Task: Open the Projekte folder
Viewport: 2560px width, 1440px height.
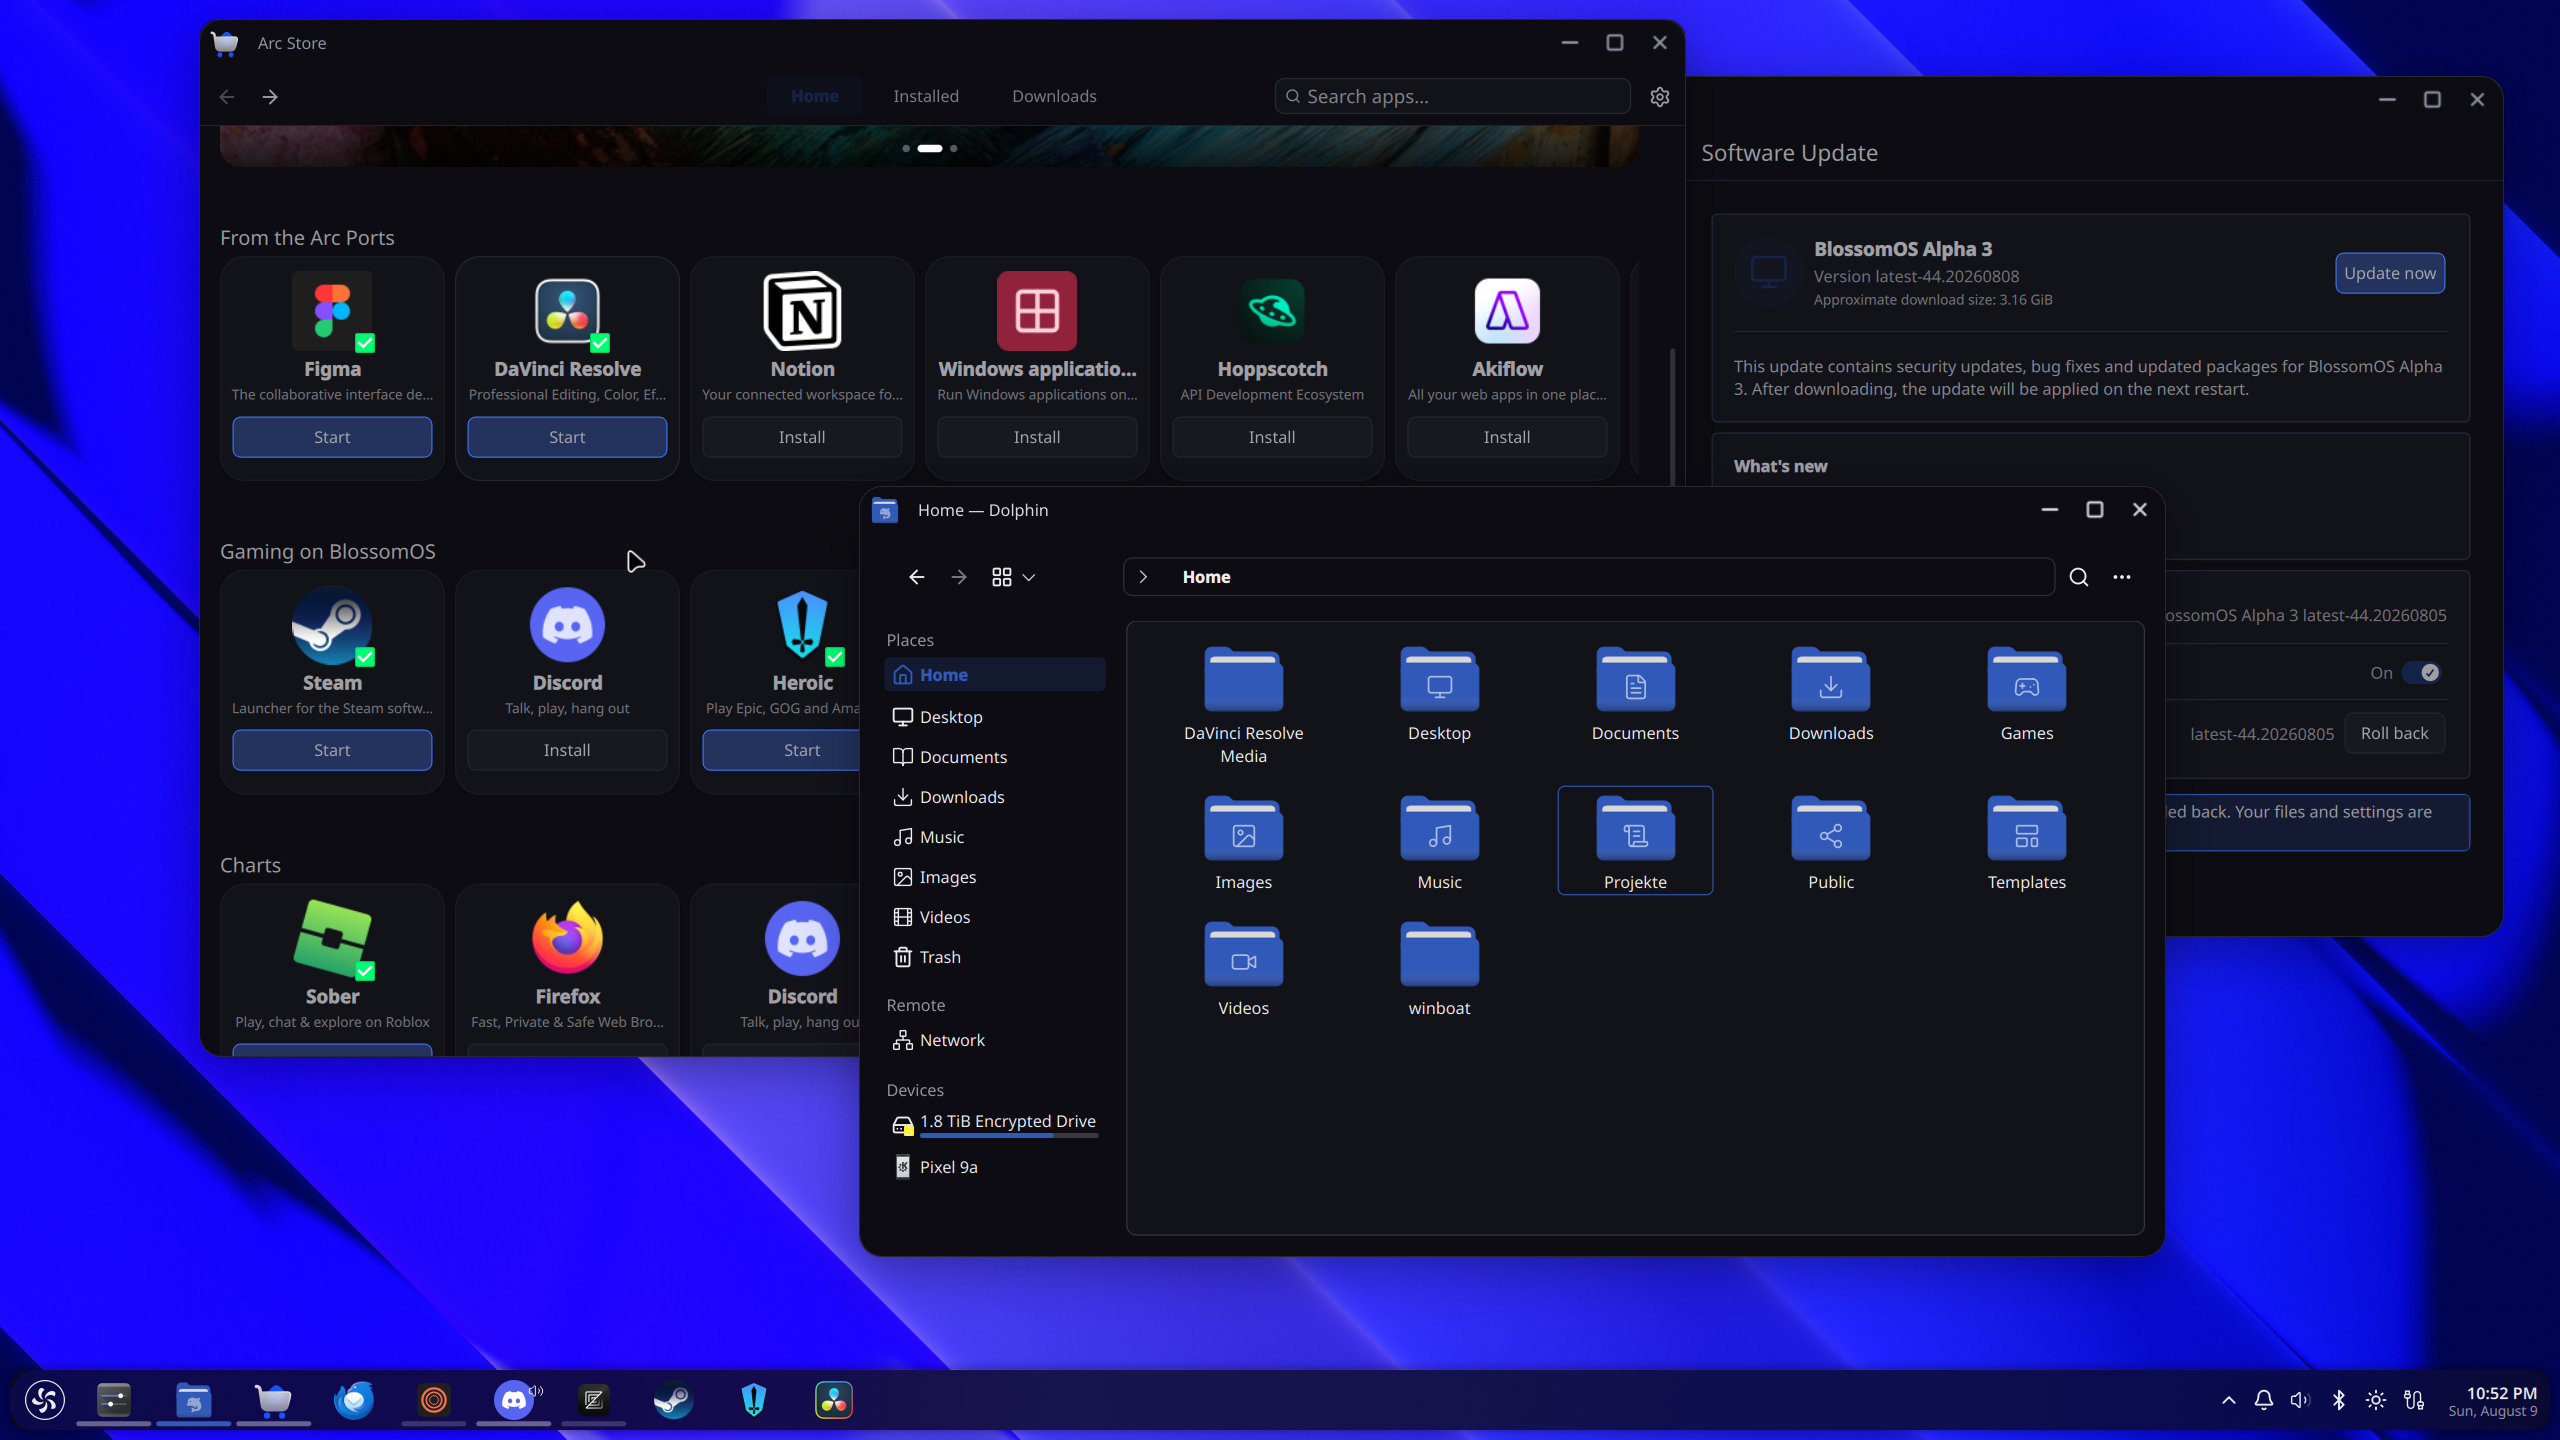Action: (x=1635, y=840)
